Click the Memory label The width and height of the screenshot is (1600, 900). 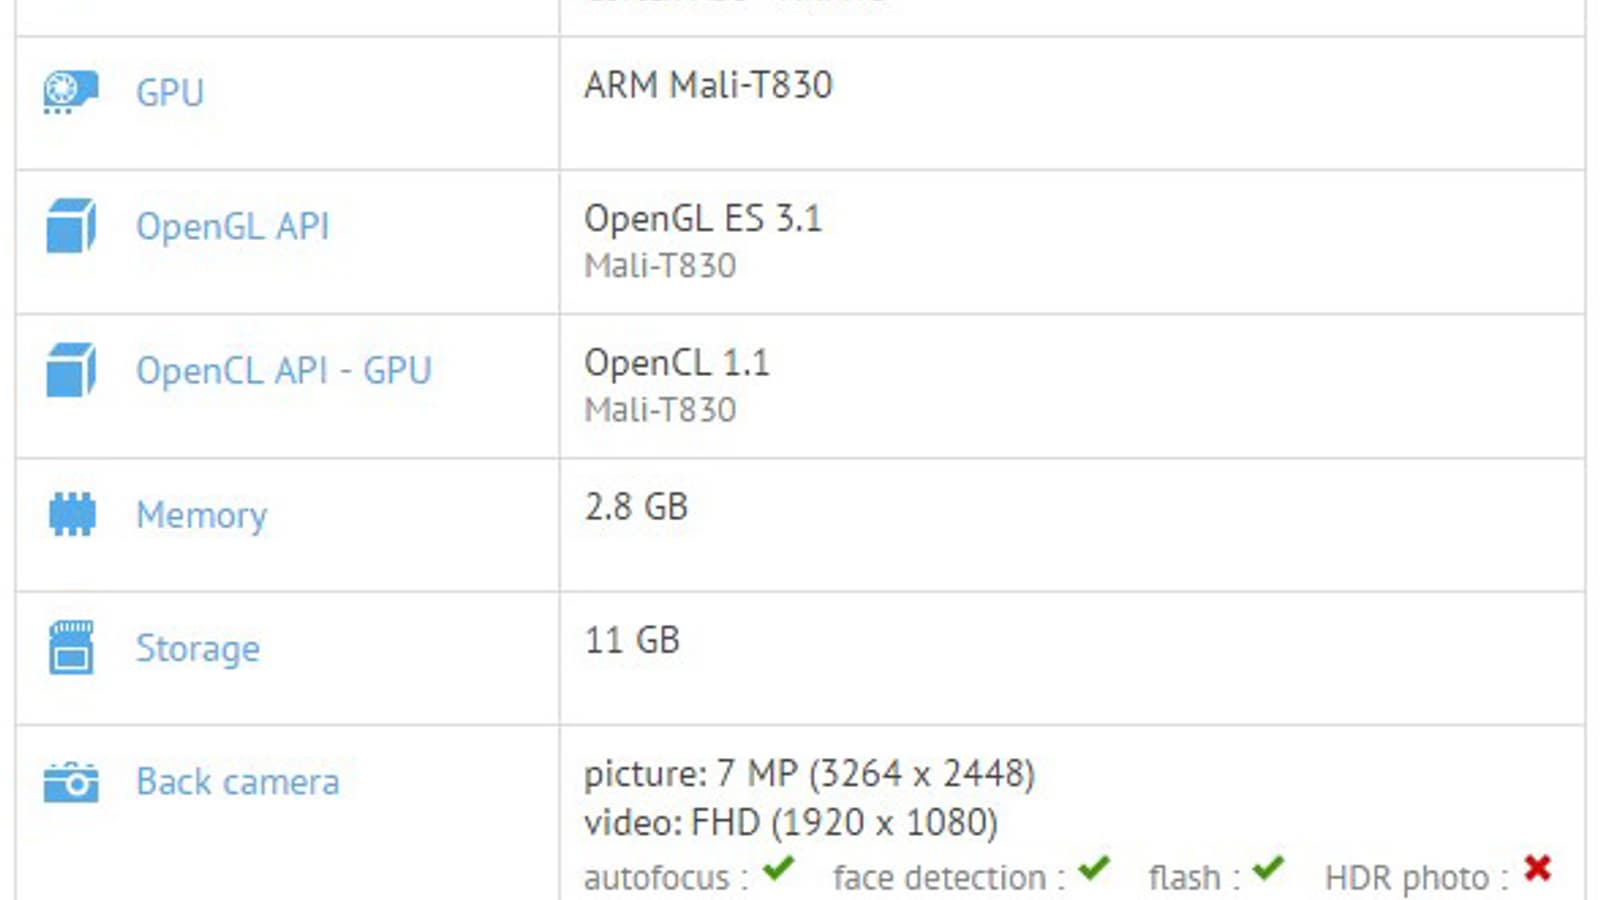202,515
